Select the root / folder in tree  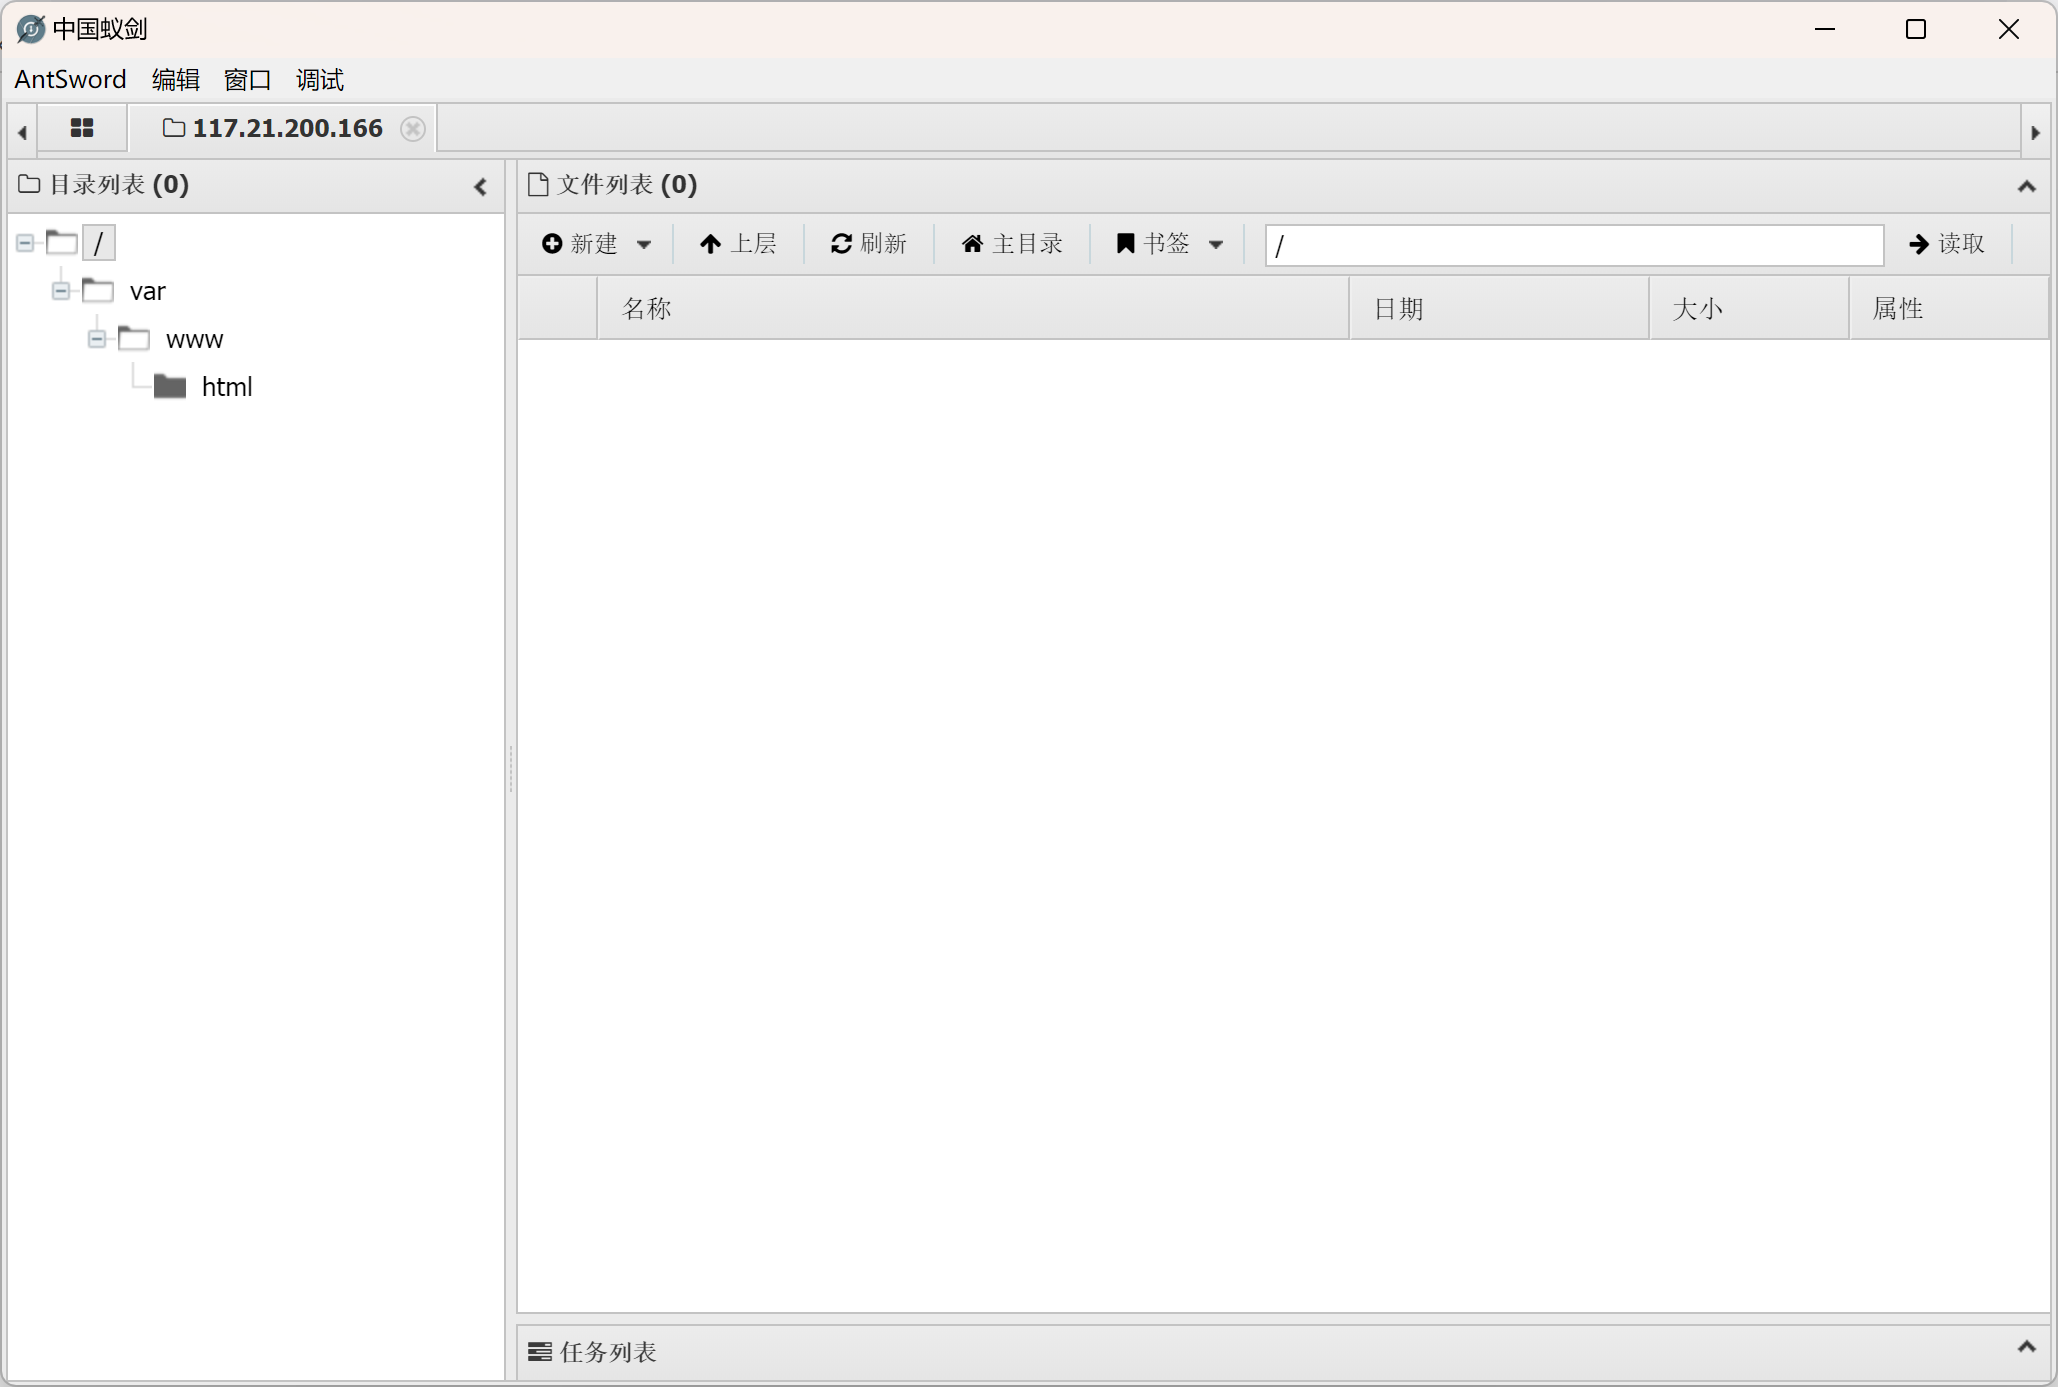tap(99, 243)
